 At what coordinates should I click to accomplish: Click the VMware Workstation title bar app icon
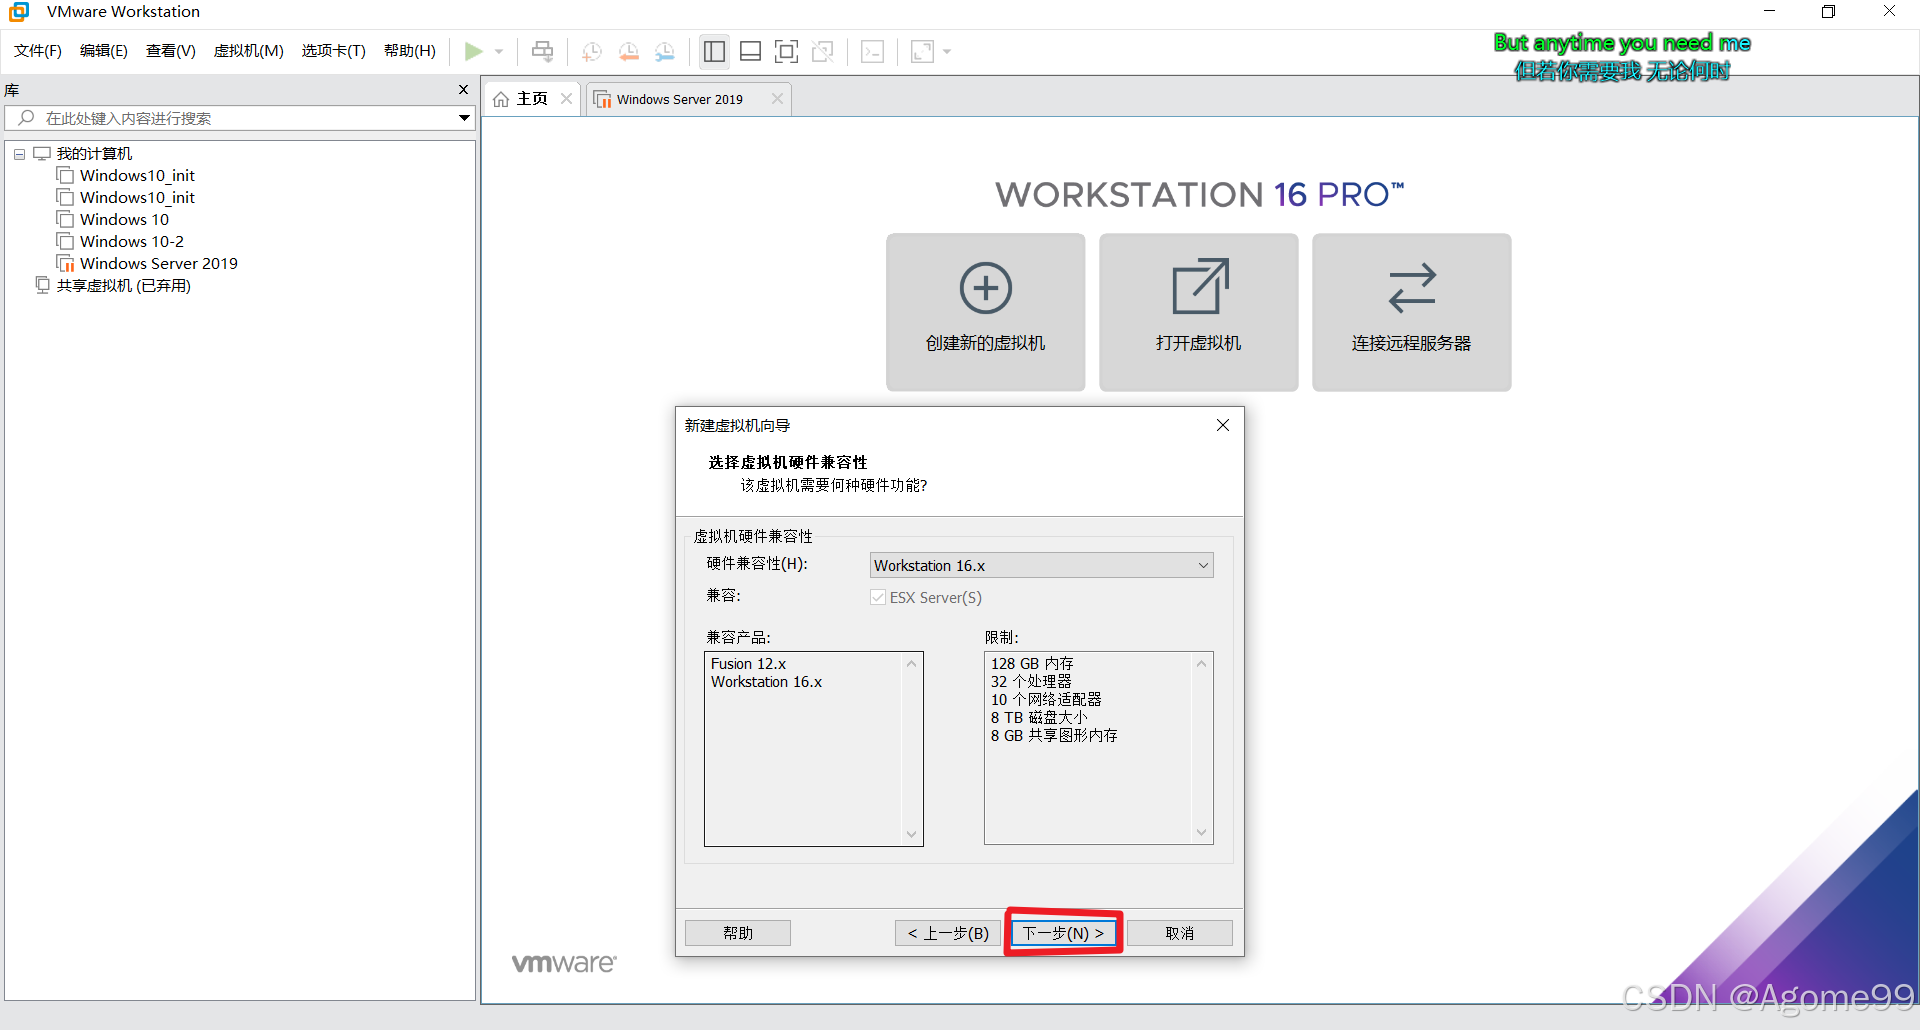(19, 12)
